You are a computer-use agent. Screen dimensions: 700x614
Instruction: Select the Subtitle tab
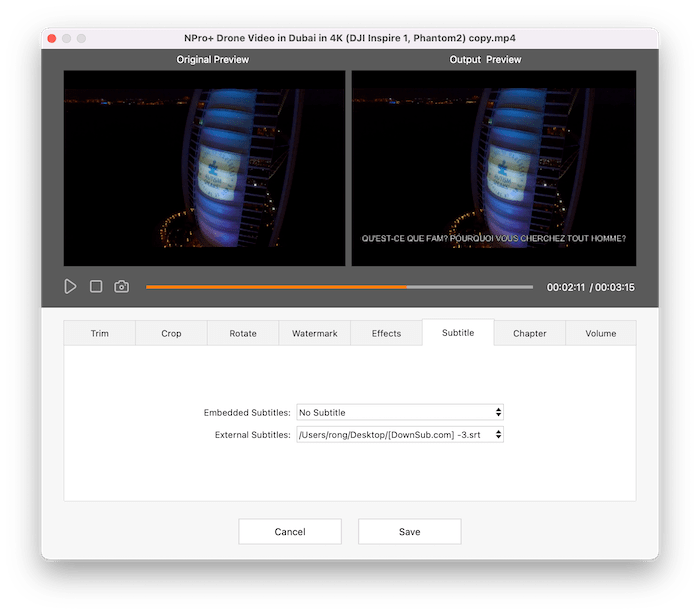tap(458, 333)
